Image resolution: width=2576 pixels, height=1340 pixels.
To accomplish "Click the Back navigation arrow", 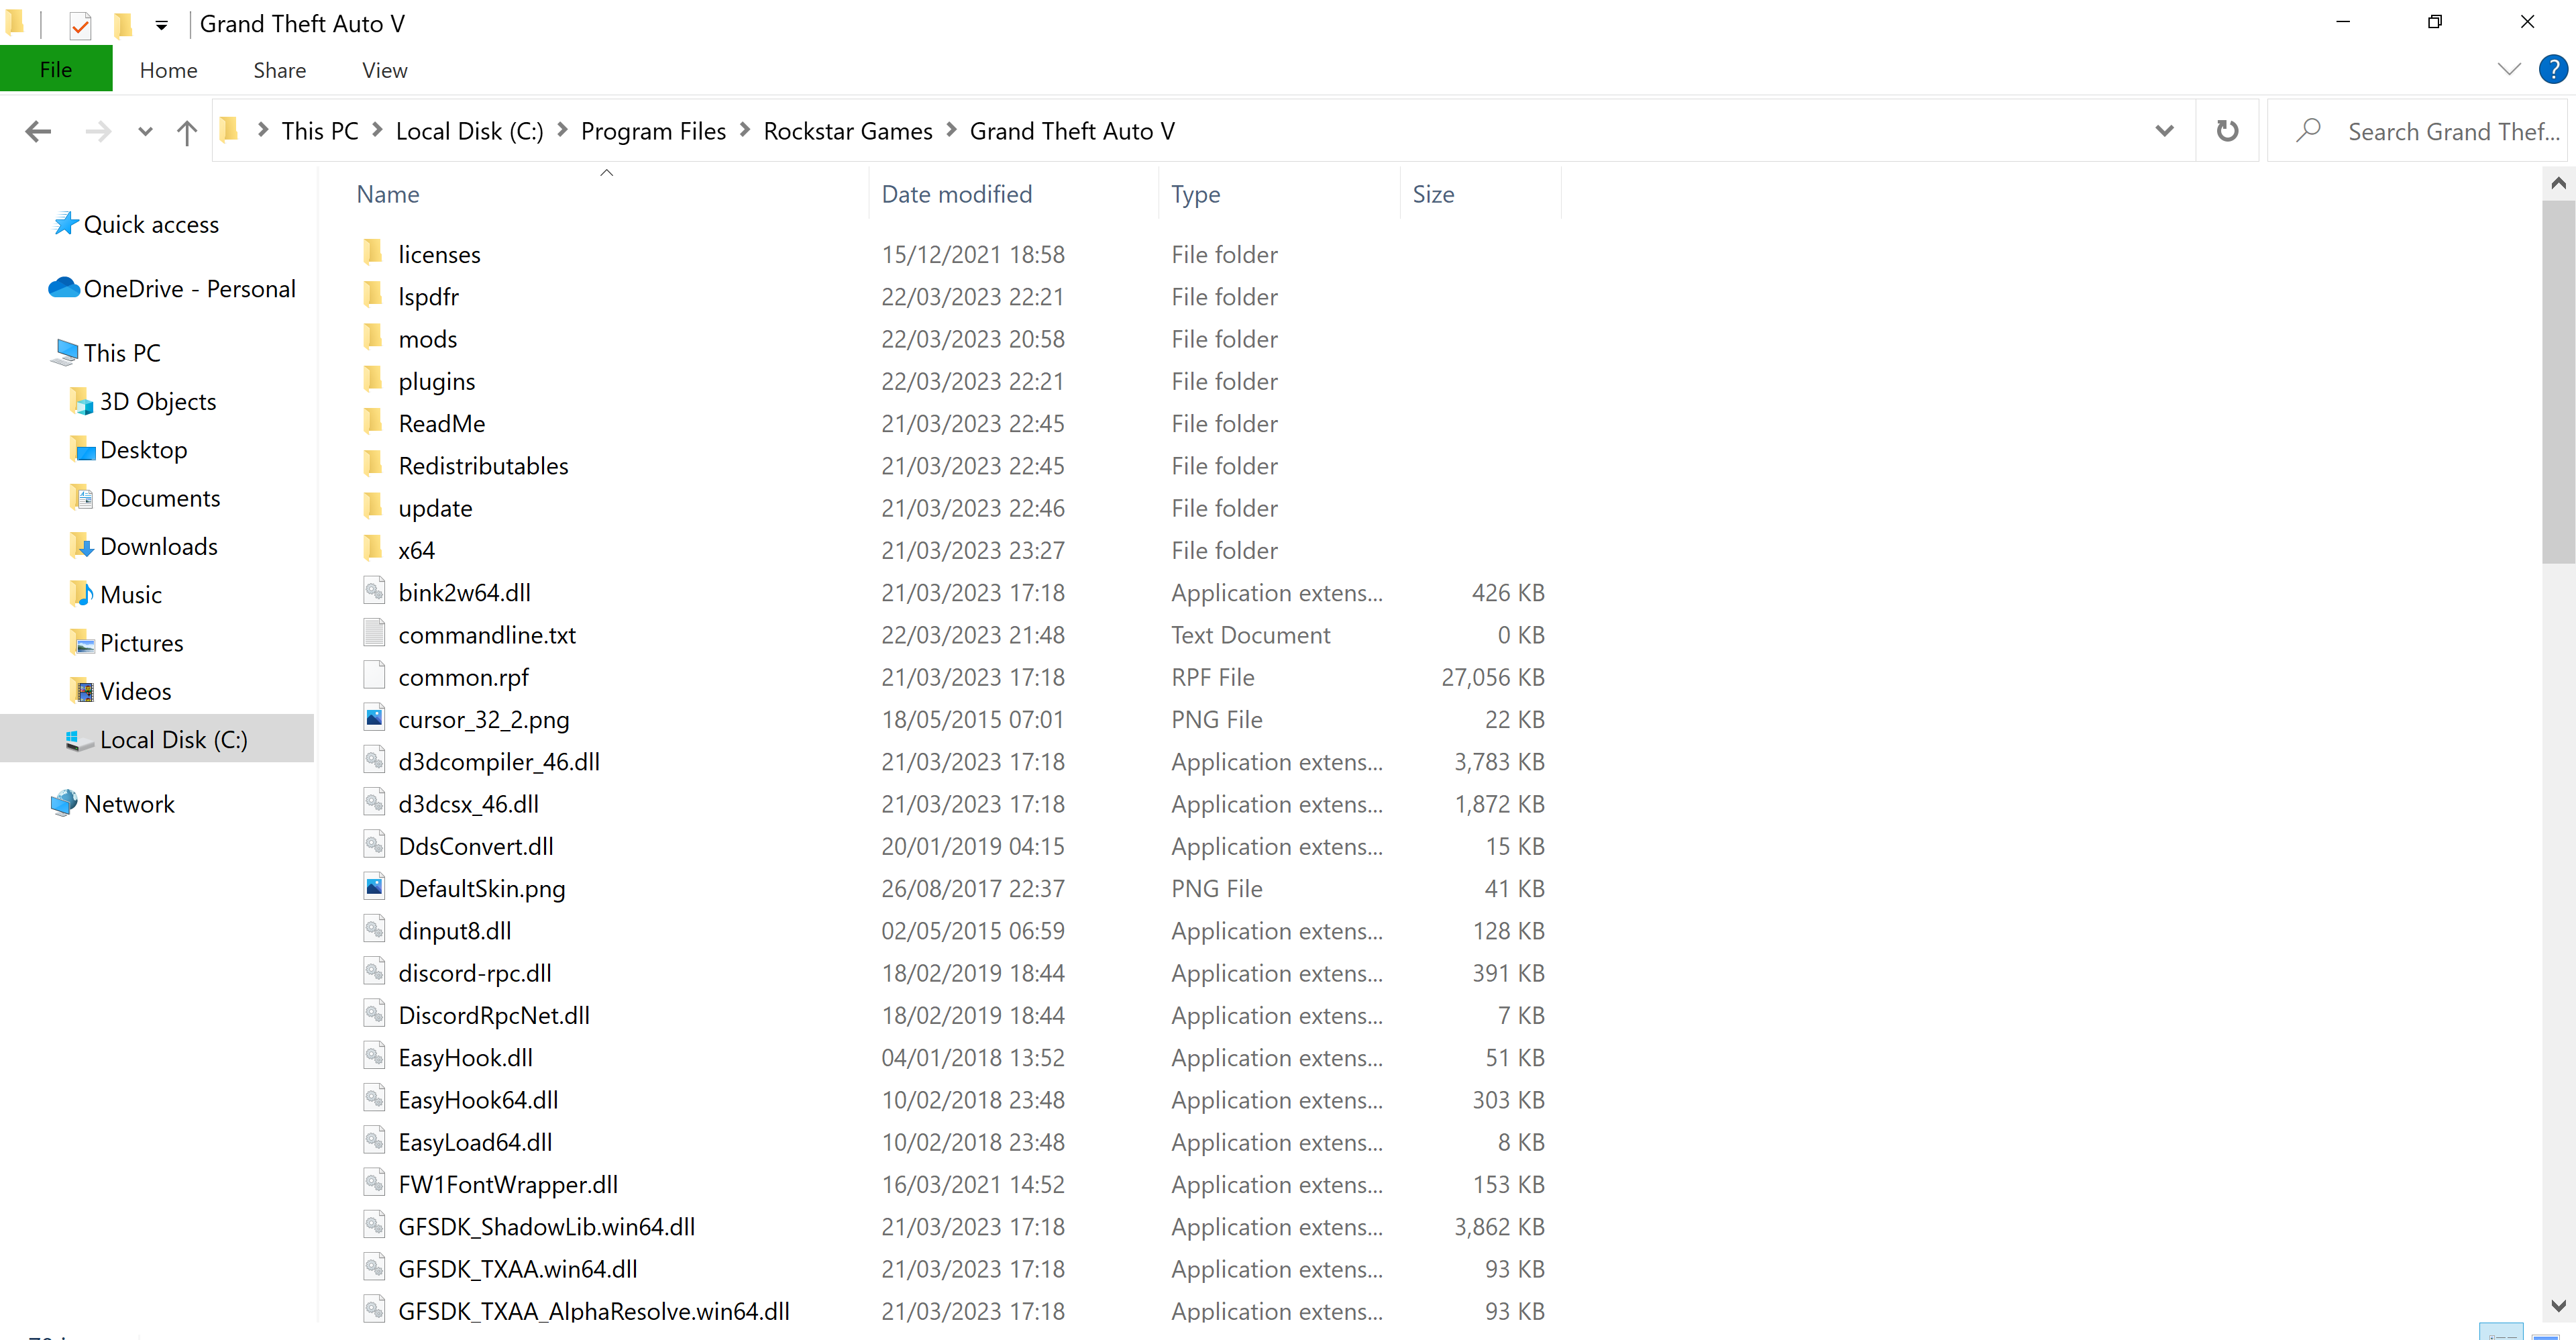I will click(x=38, y=131).
